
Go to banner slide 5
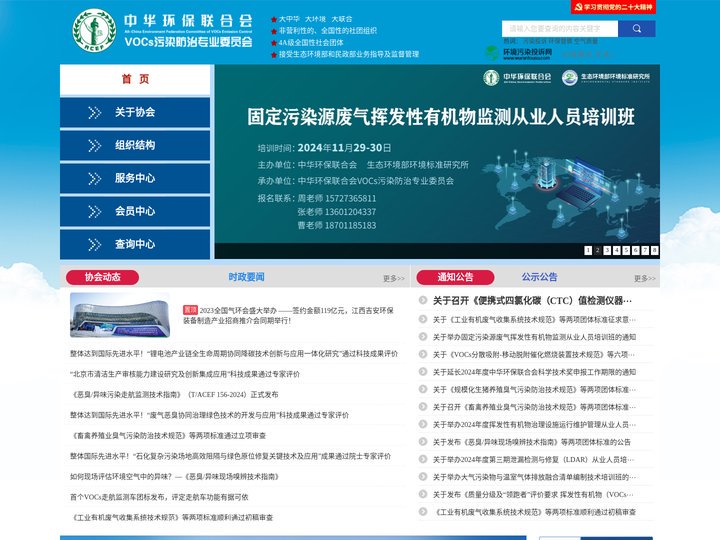pyautogui.click(x=626, y=250)
